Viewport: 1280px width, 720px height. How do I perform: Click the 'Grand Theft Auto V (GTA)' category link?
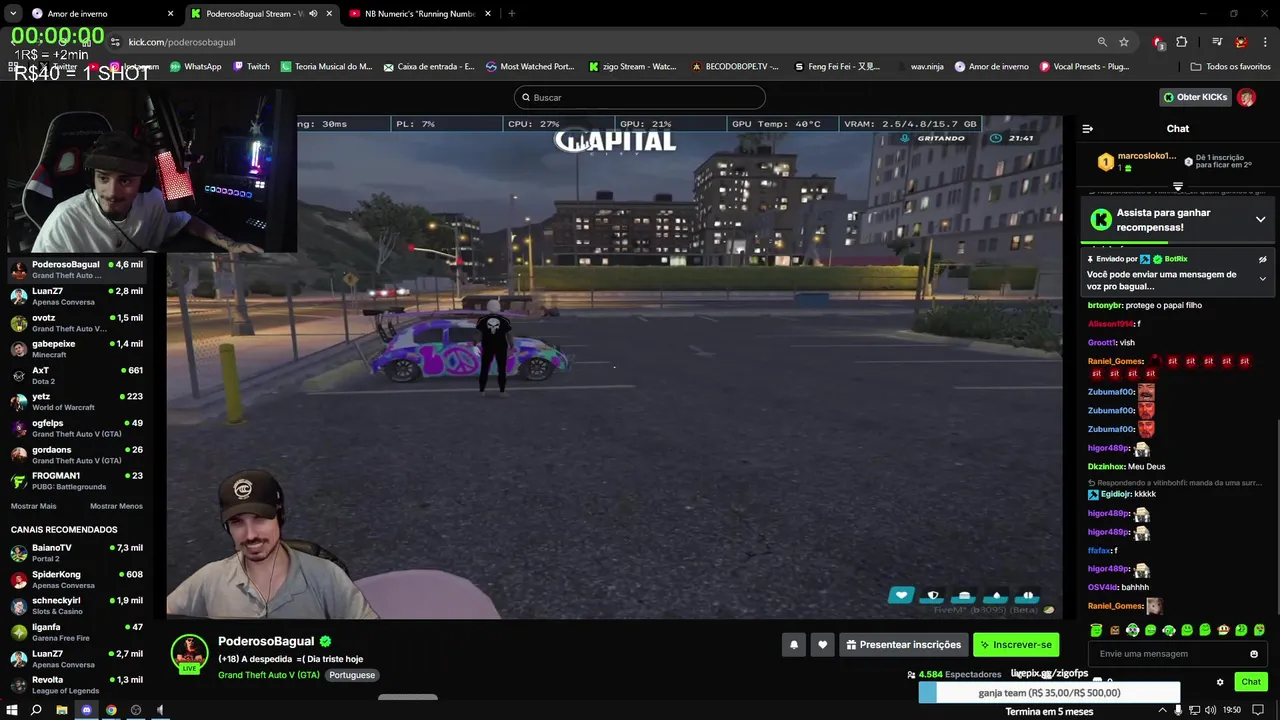269,675
